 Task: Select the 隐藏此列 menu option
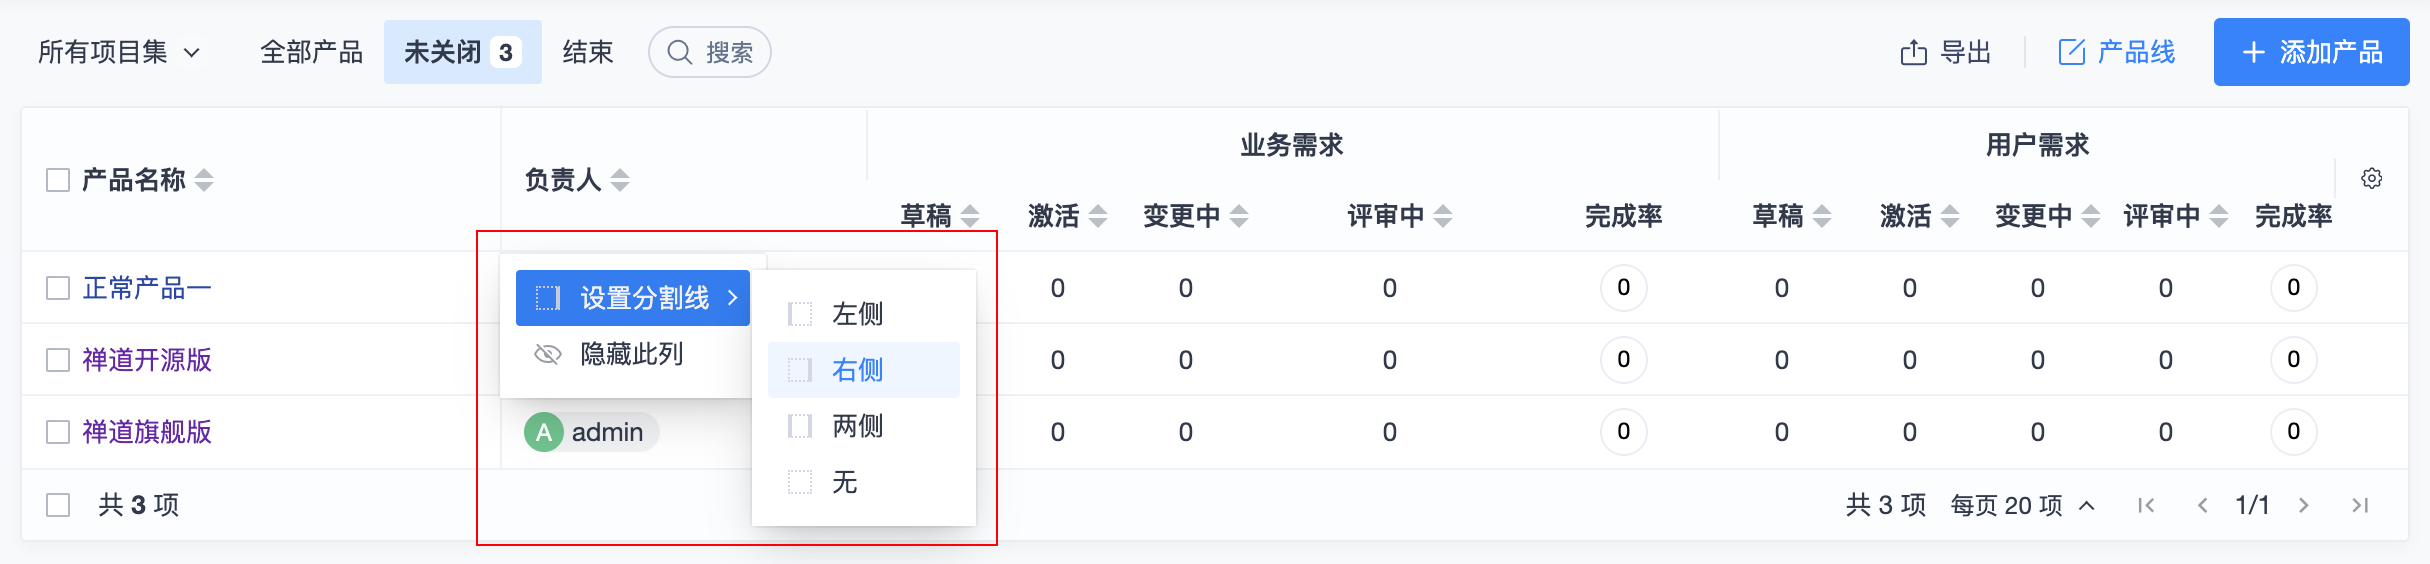631,354
